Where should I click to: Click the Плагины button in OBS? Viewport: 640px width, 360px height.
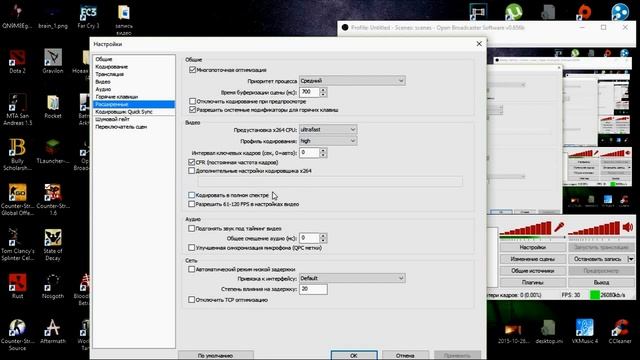[533, 282]
